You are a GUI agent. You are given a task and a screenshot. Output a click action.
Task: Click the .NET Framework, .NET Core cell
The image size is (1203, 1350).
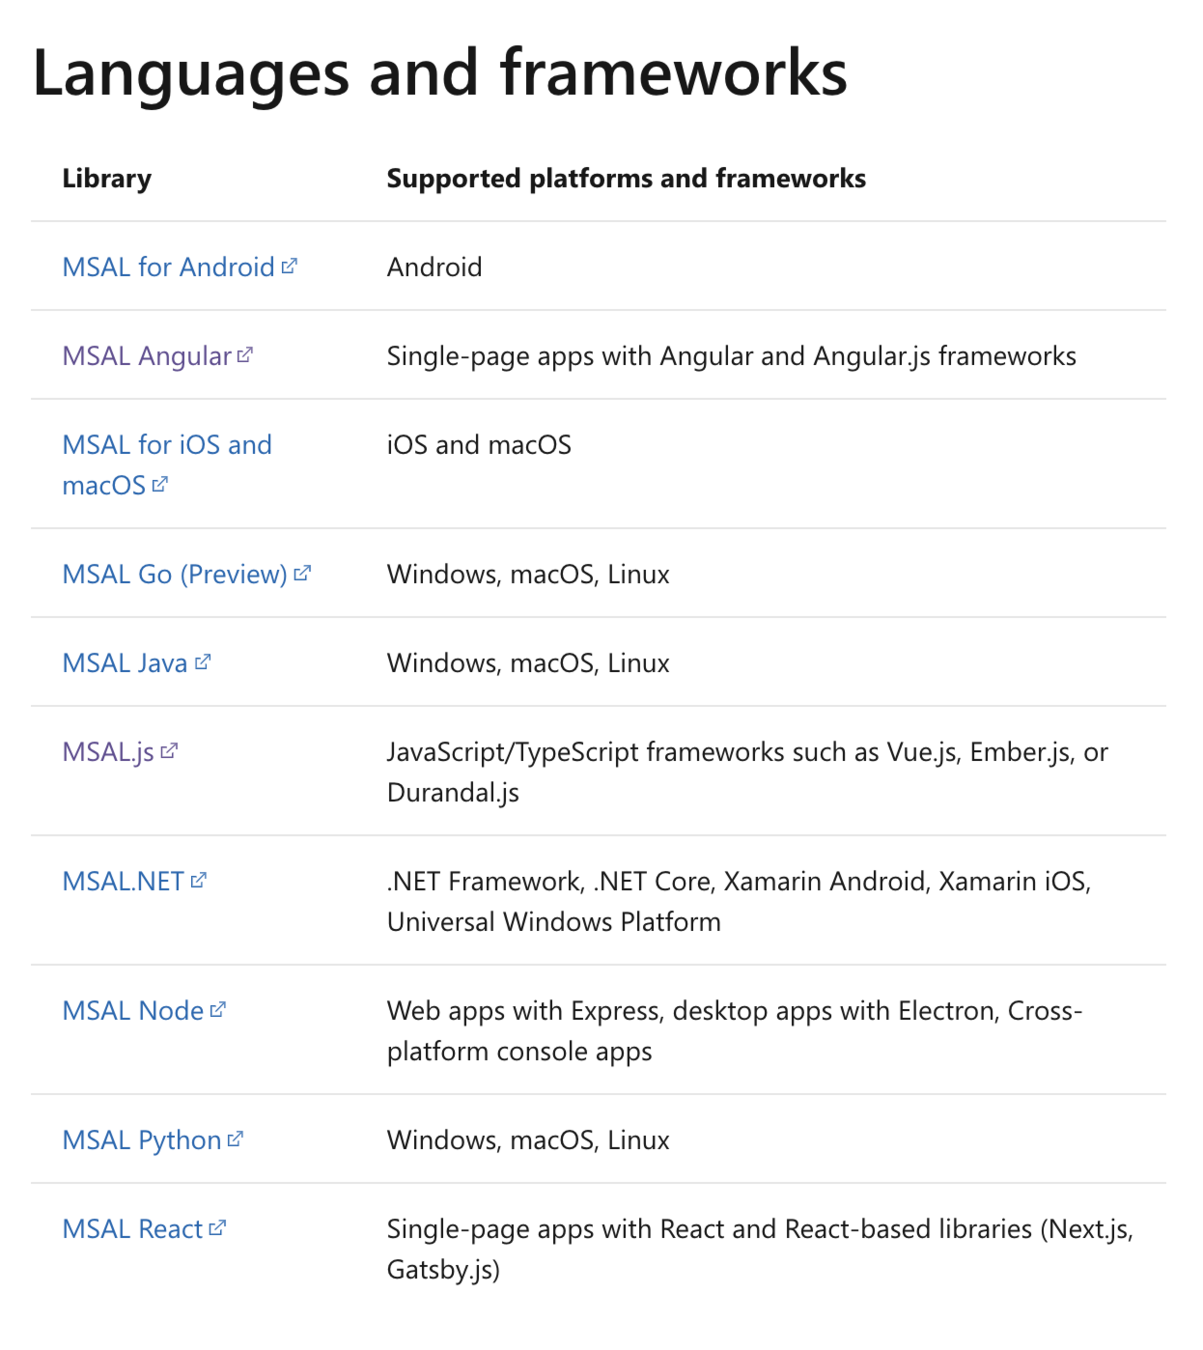click(739, 901)
